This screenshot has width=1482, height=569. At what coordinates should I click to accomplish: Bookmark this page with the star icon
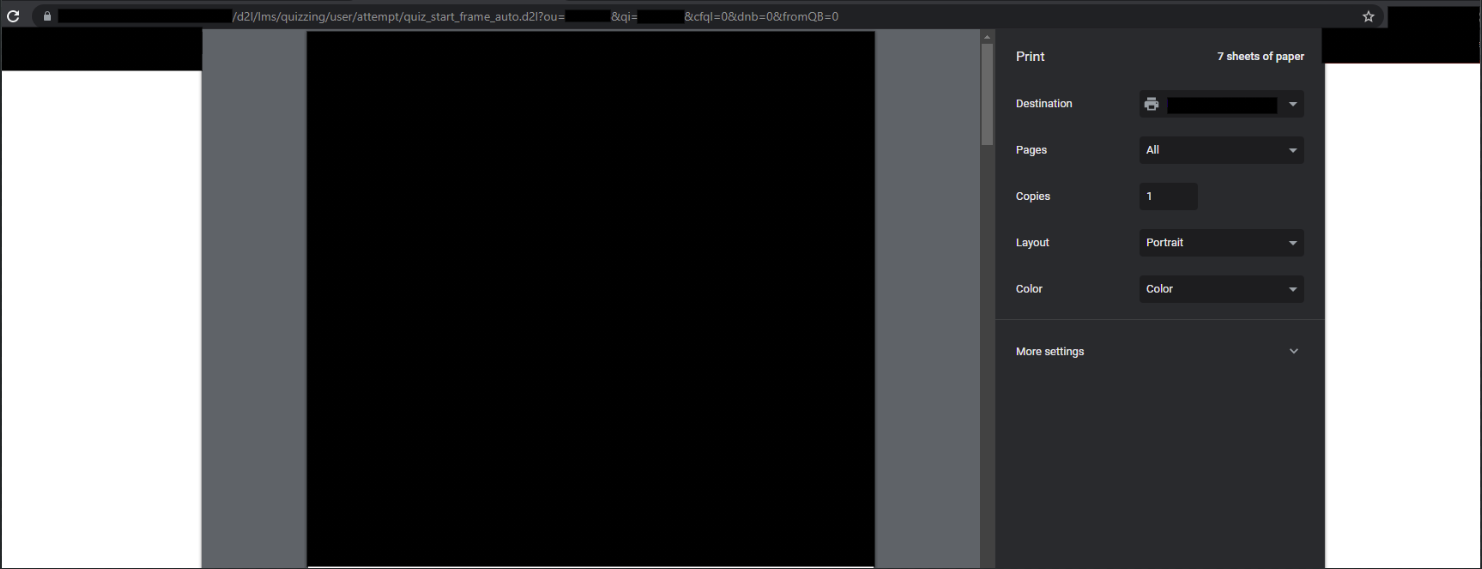point(1368,17)
